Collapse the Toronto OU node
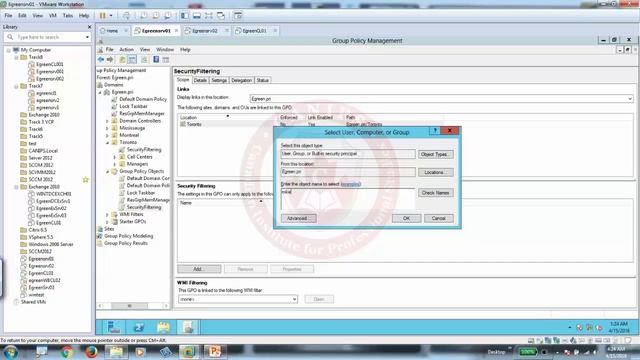This screenshot has height=360, width=640. (x=107, y=142)
